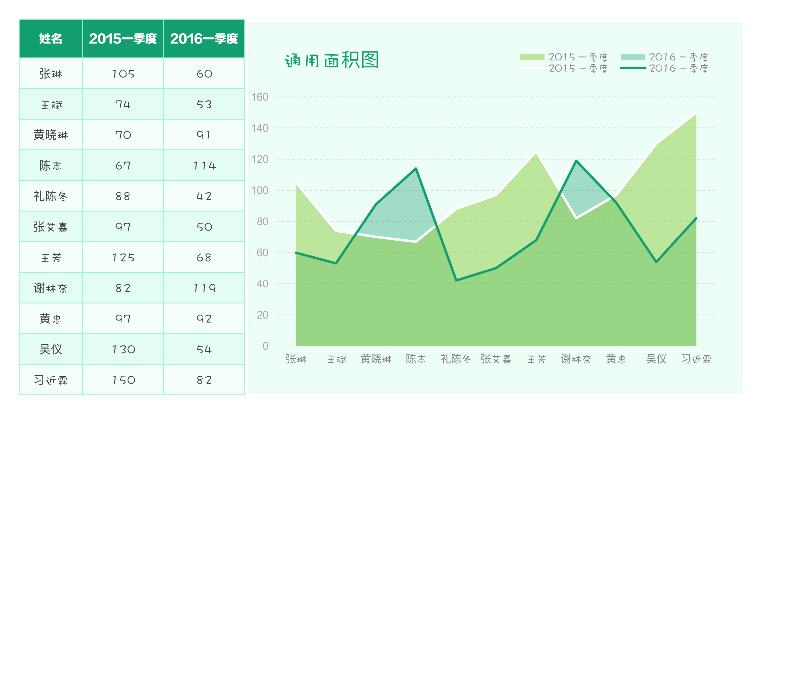Viewport: 800px width, 700px height.
Task: Select the table cell with value 150
Action: pos(123,380)
